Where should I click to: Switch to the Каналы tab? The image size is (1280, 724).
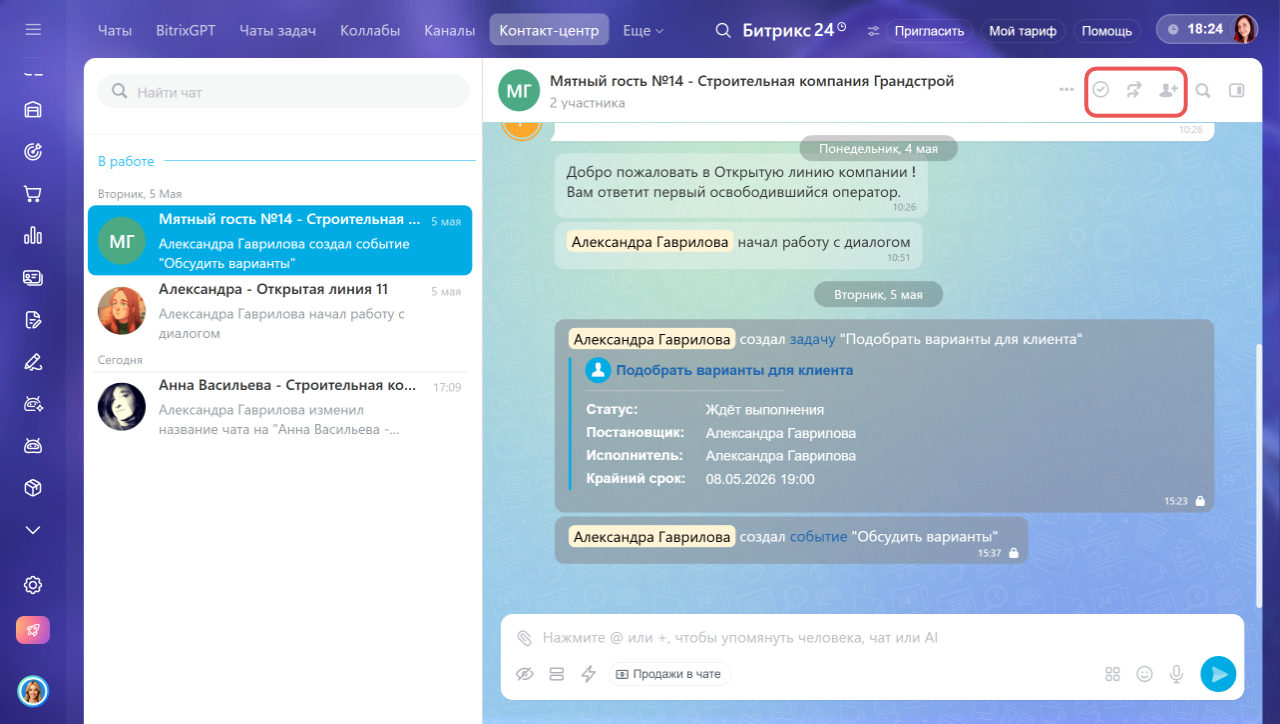[449, 30]
